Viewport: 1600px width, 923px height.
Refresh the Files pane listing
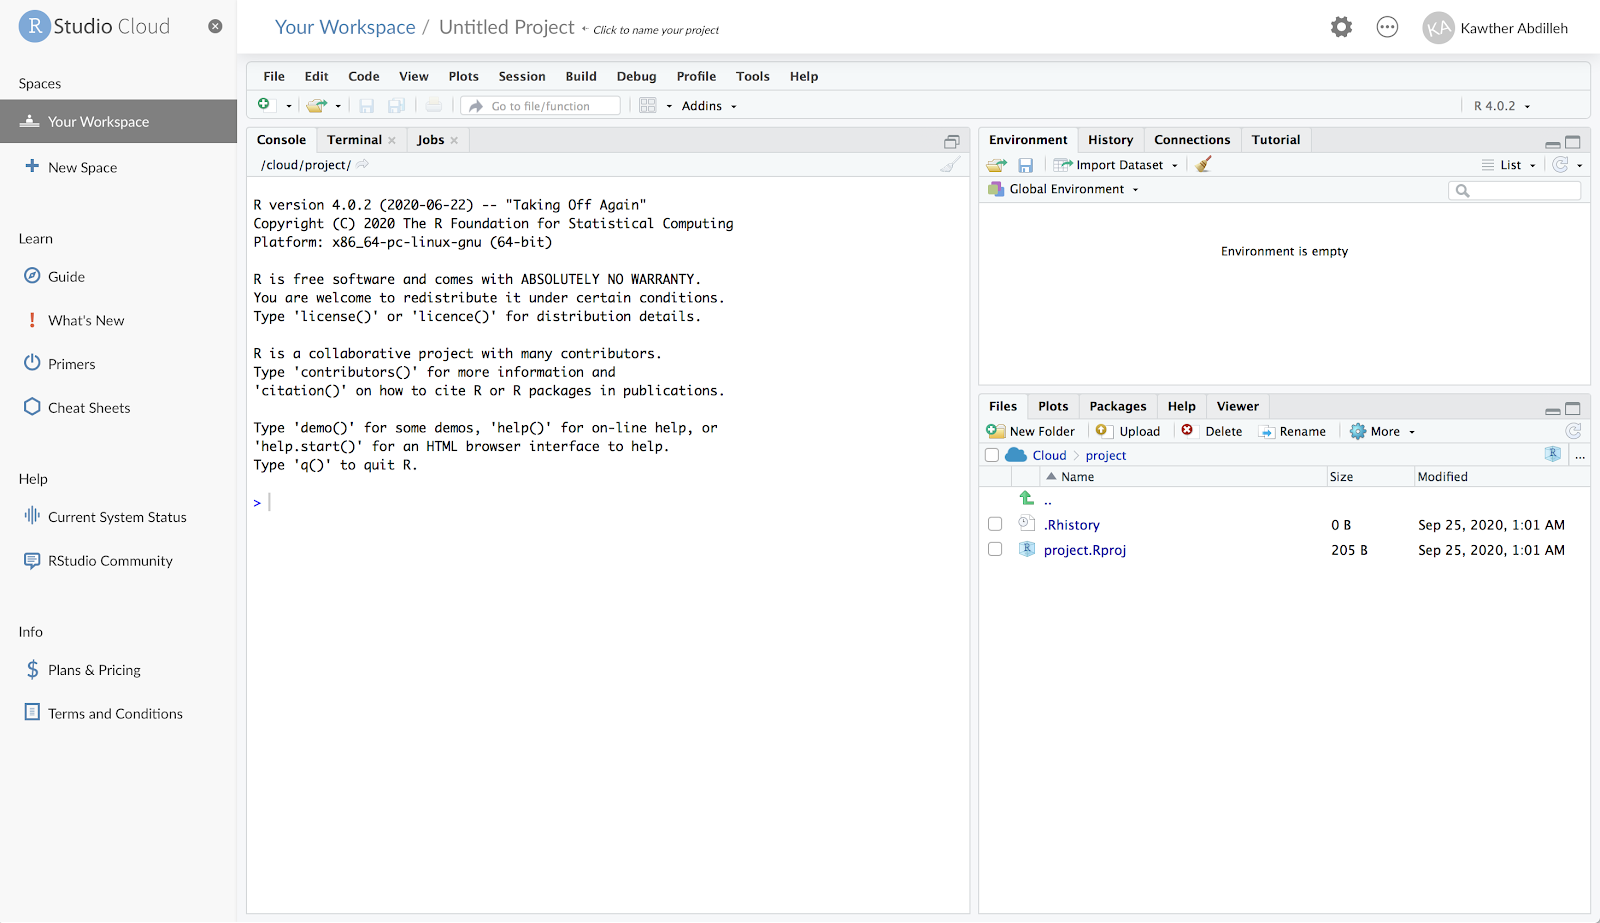pos(1573,431)
